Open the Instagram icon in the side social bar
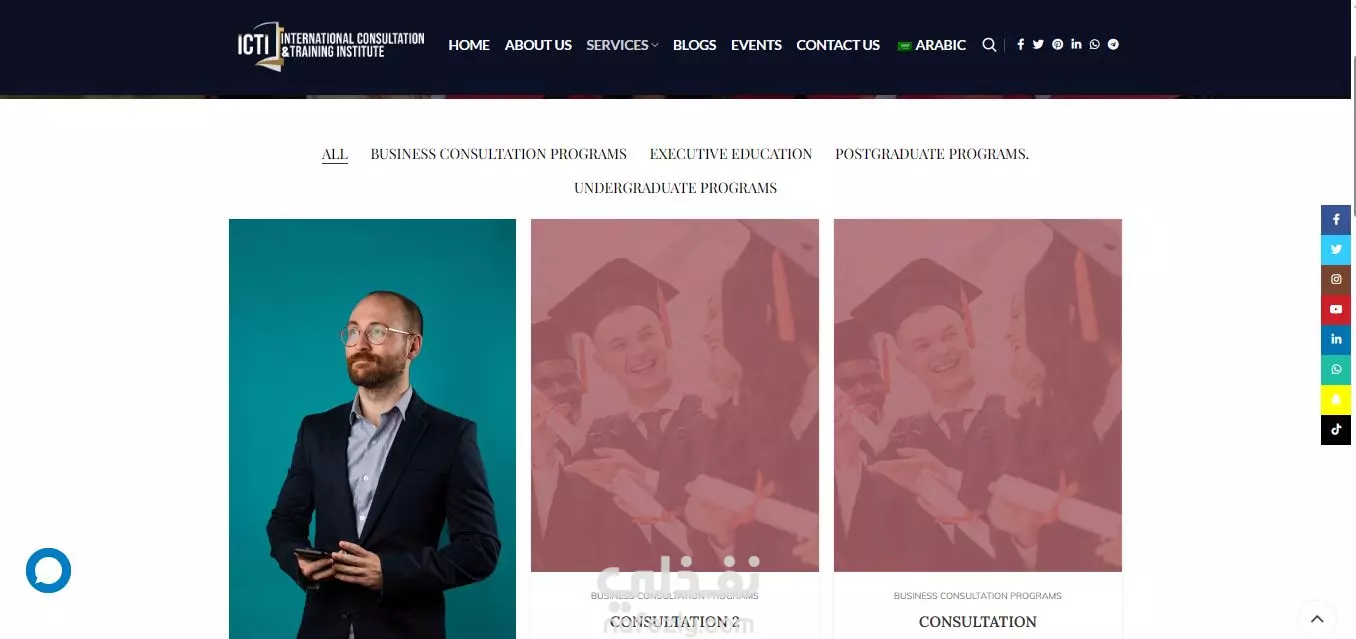Image resolution: width=1356 pixels, height=639 pixels. (1336, 279)
